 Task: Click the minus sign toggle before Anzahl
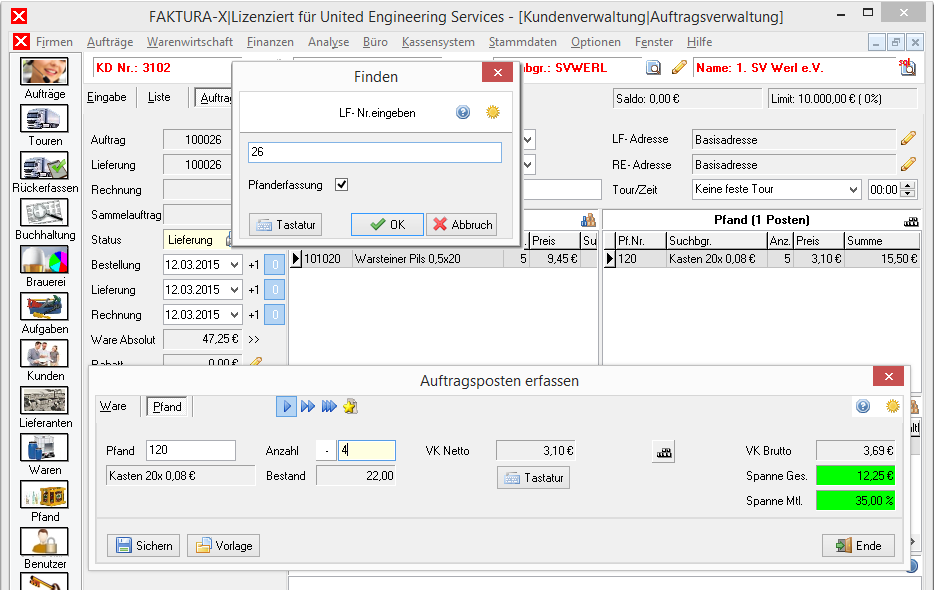pyautogui.click(x=326, y=451)
